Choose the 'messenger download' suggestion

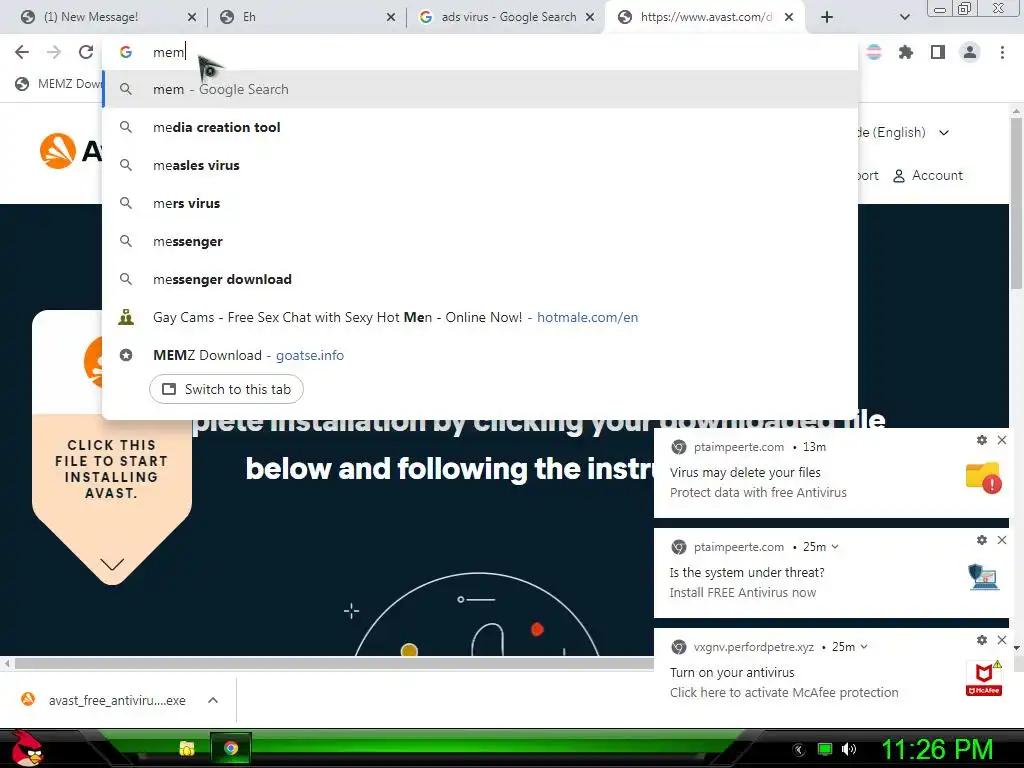pyautogui.click(x=480, y=279)
